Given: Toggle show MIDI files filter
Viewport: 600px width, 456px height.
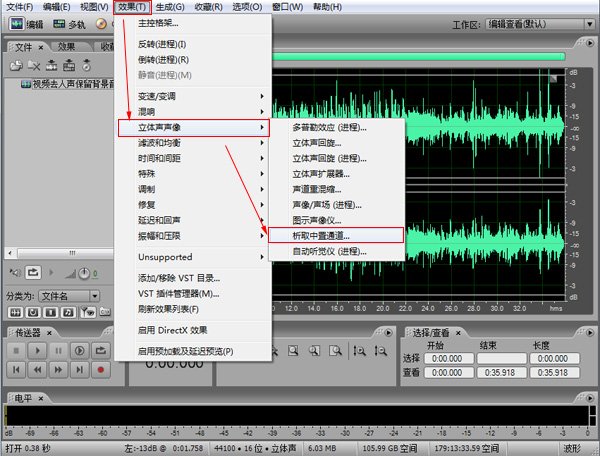Looking at the screenshot, I should point(68,313).
